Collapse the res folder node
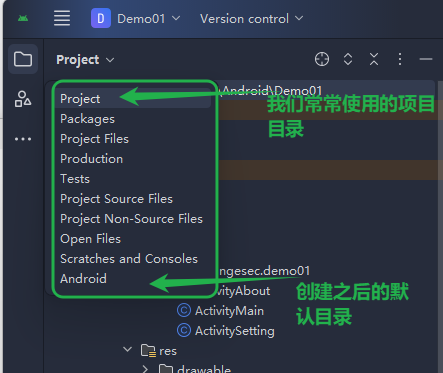The height and width of the screenshot is (373, 443). tap(127, 349)
